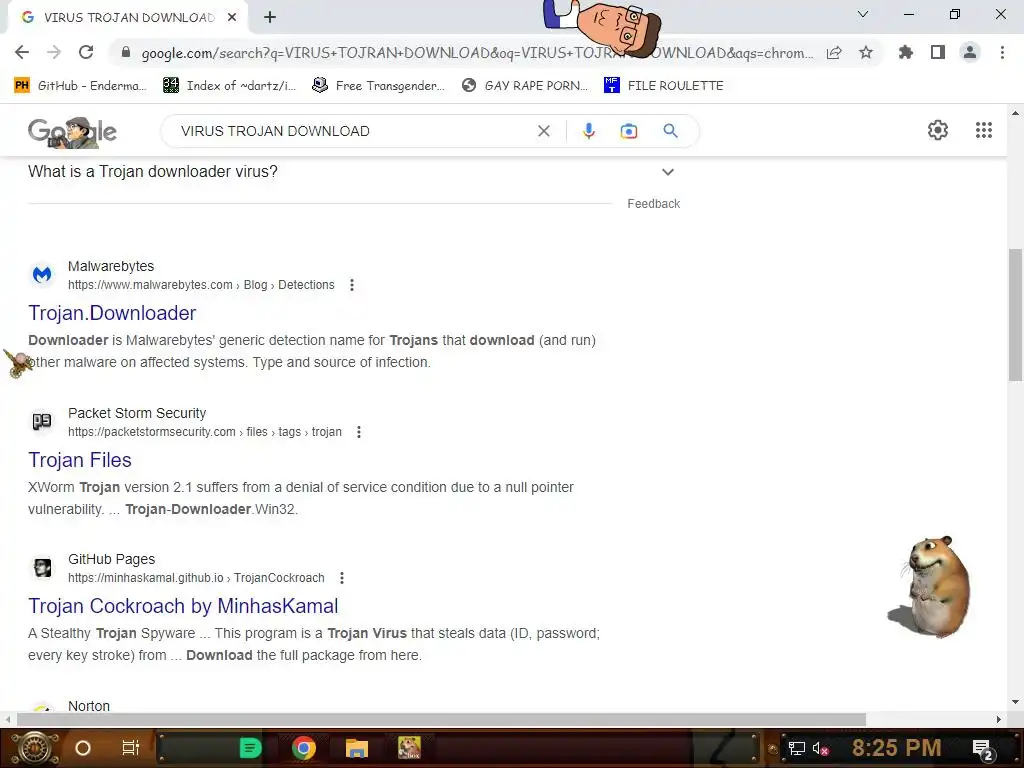
Task: Click the Google logo
Action: pos(72,131)
